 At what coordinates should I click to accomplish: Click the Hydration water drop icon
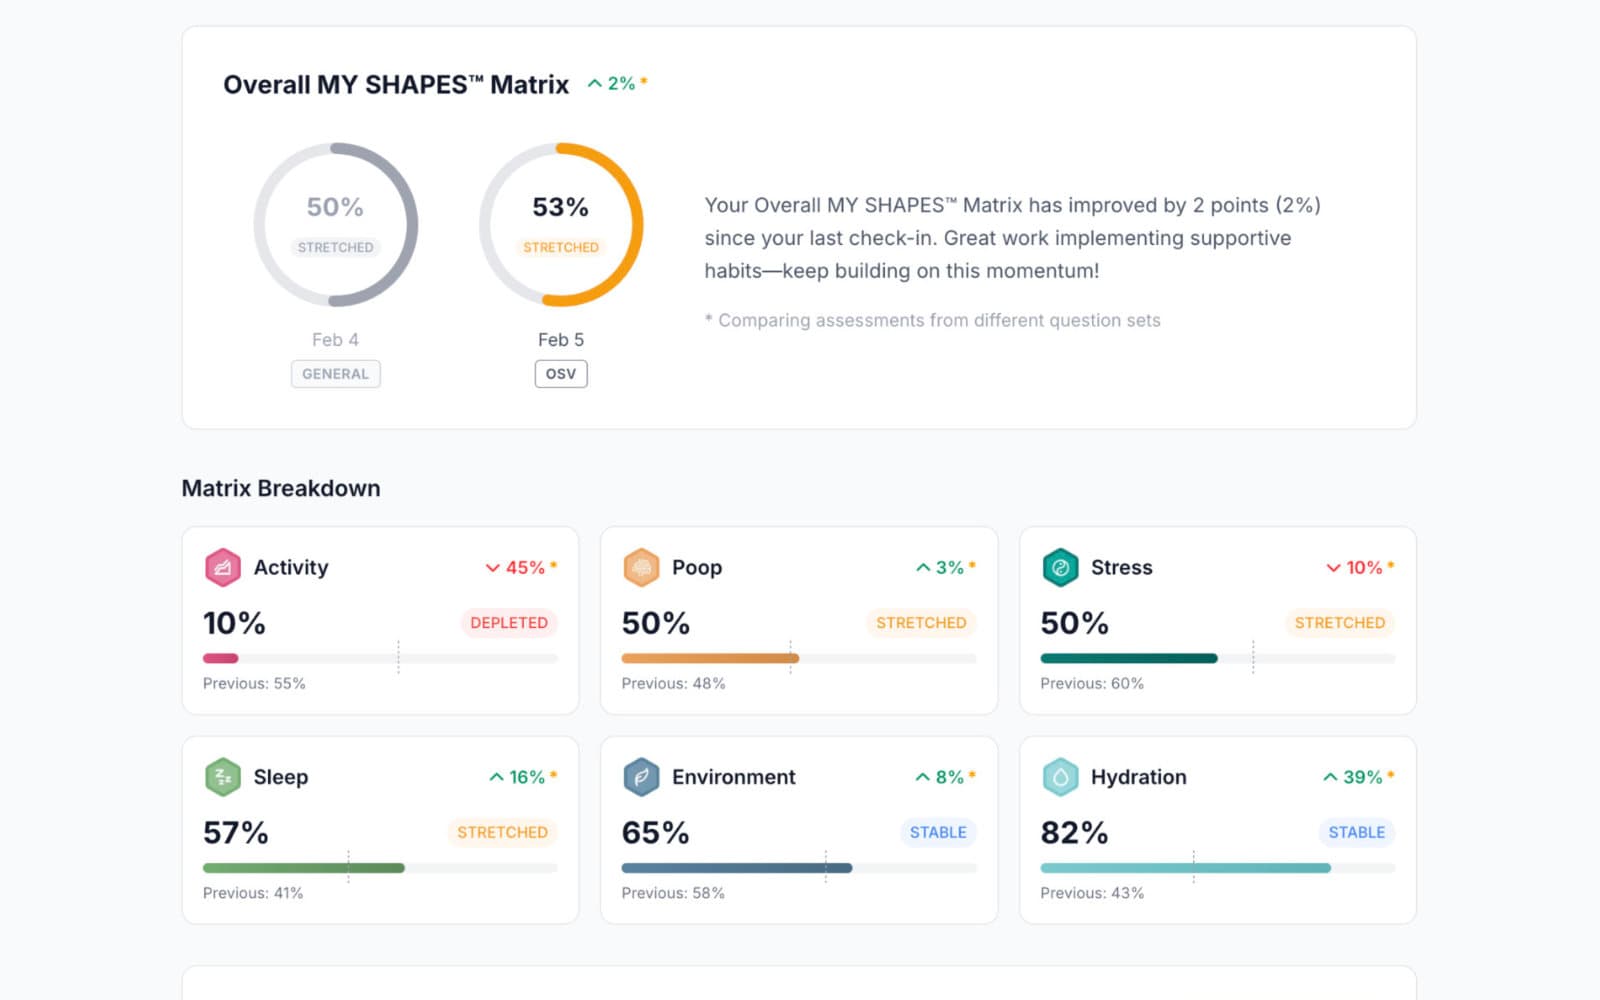[1060, 776]
